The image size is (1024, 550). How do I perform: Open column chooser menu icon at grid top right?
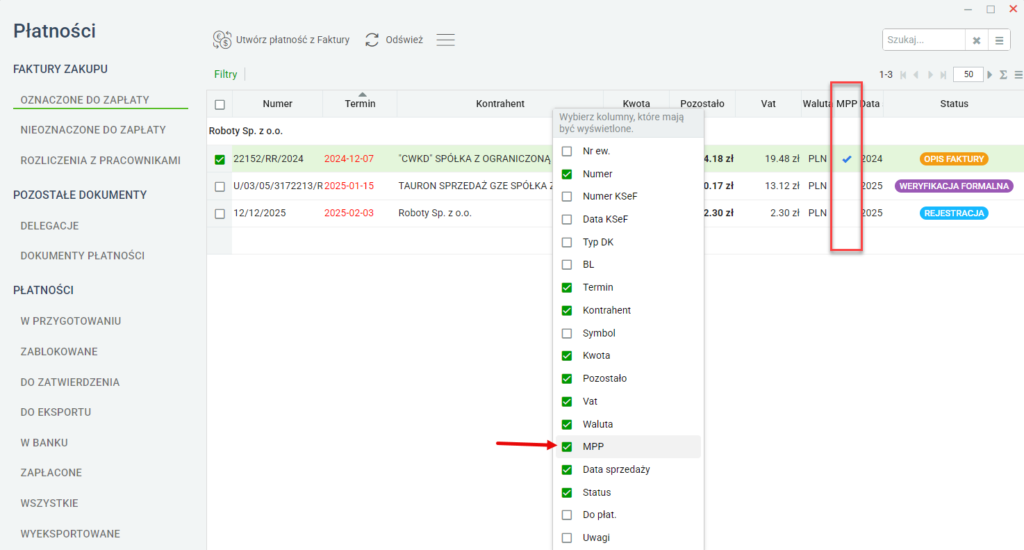click(x=1018, y=75)
